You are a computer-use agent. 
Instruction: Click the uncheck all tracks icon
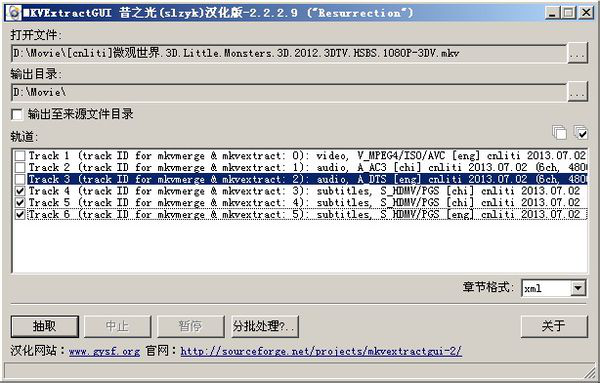[559, 133]
